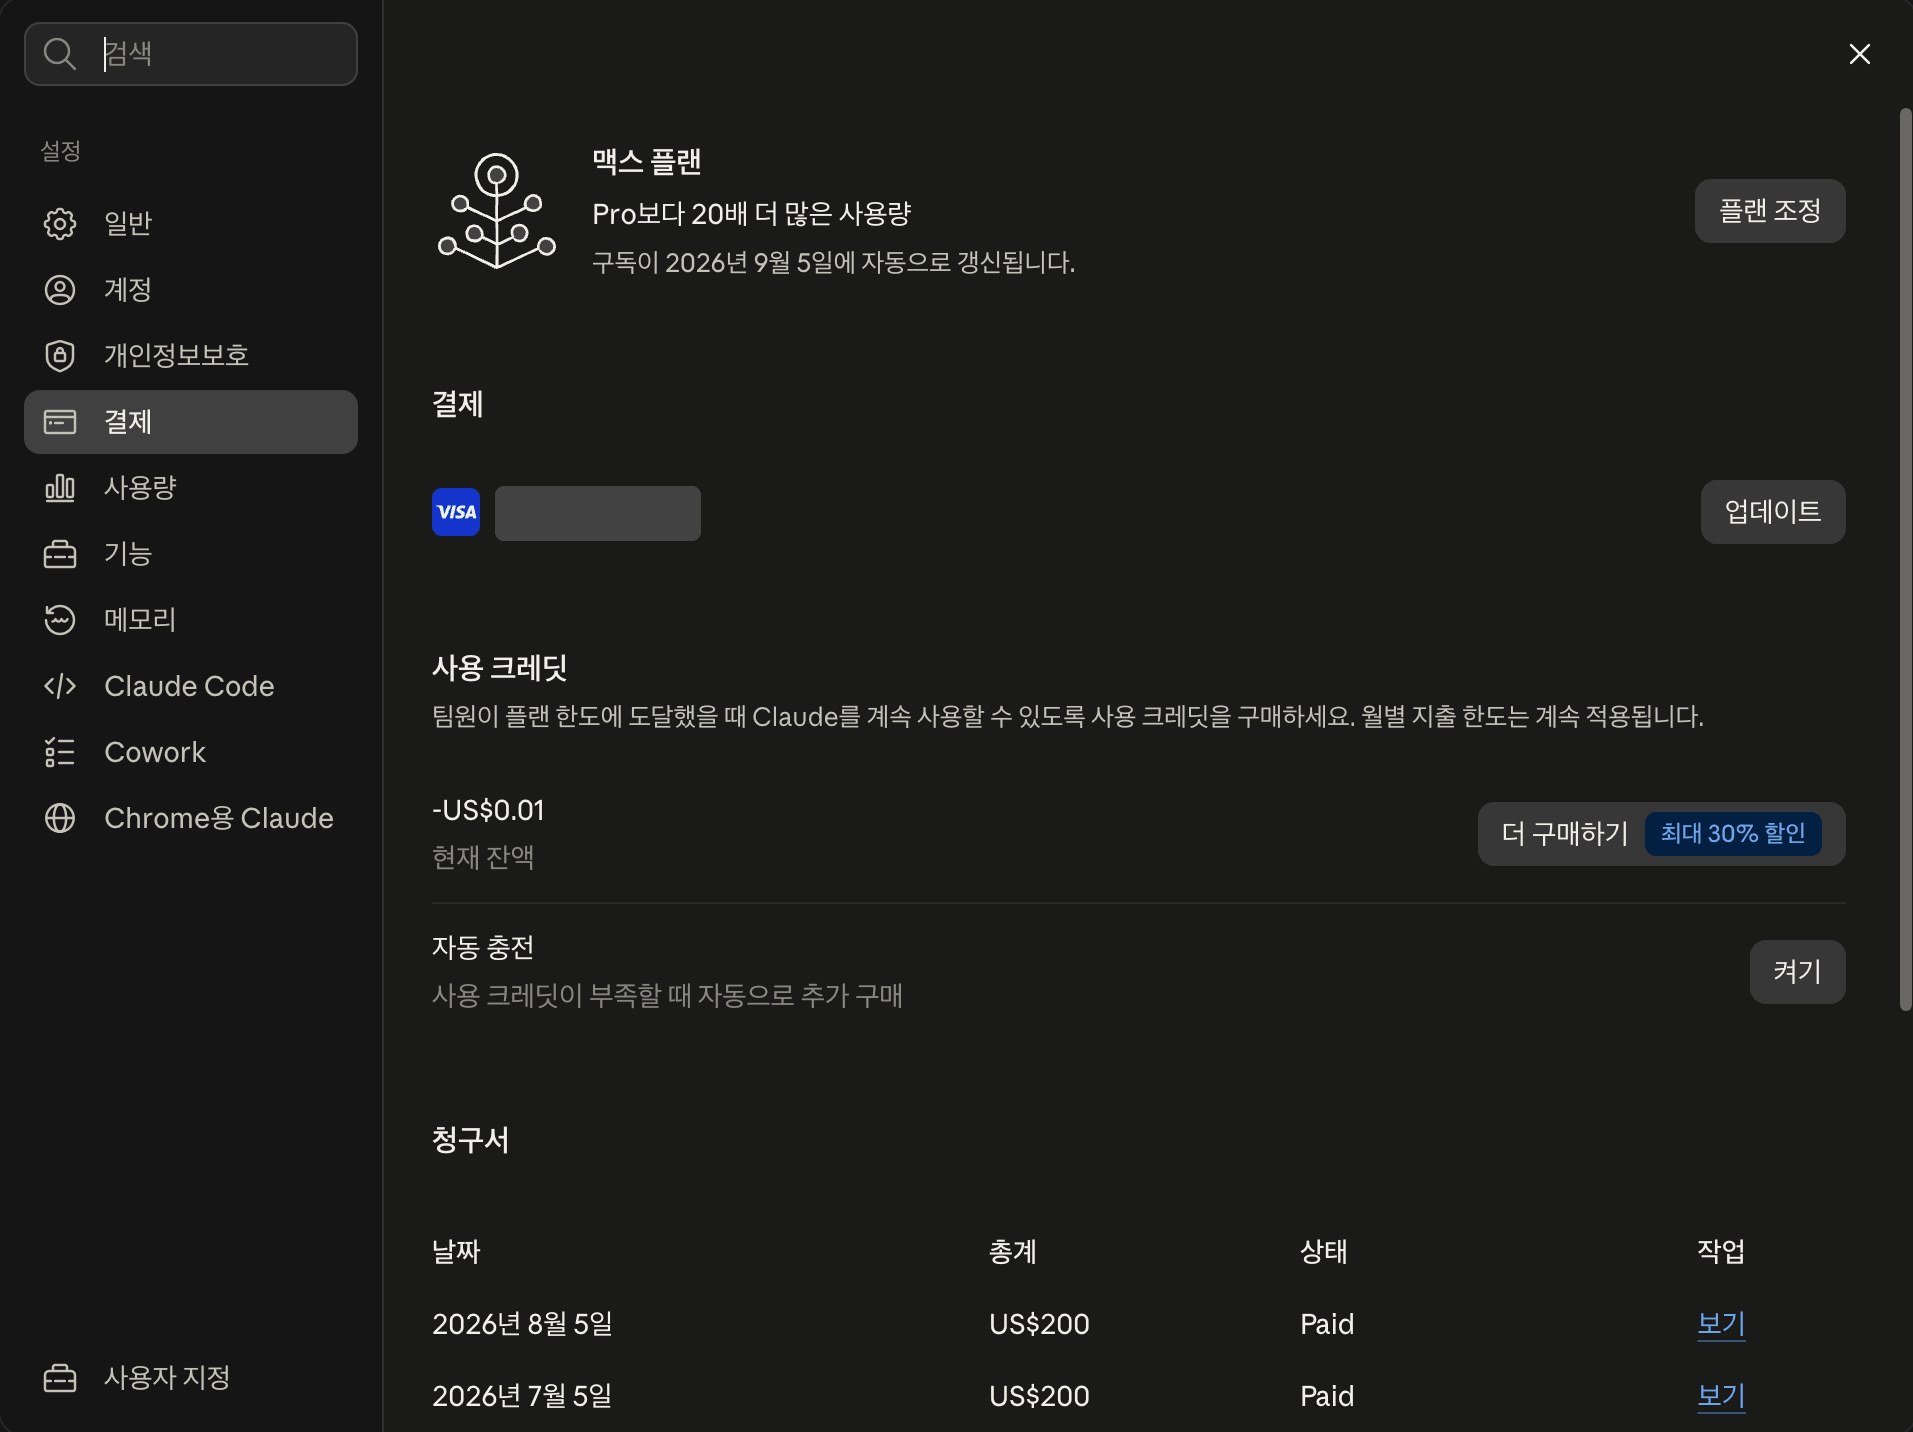Click the 업데이트 payment button
Screen dimensions: 1913x1432
pos(1773,512)
